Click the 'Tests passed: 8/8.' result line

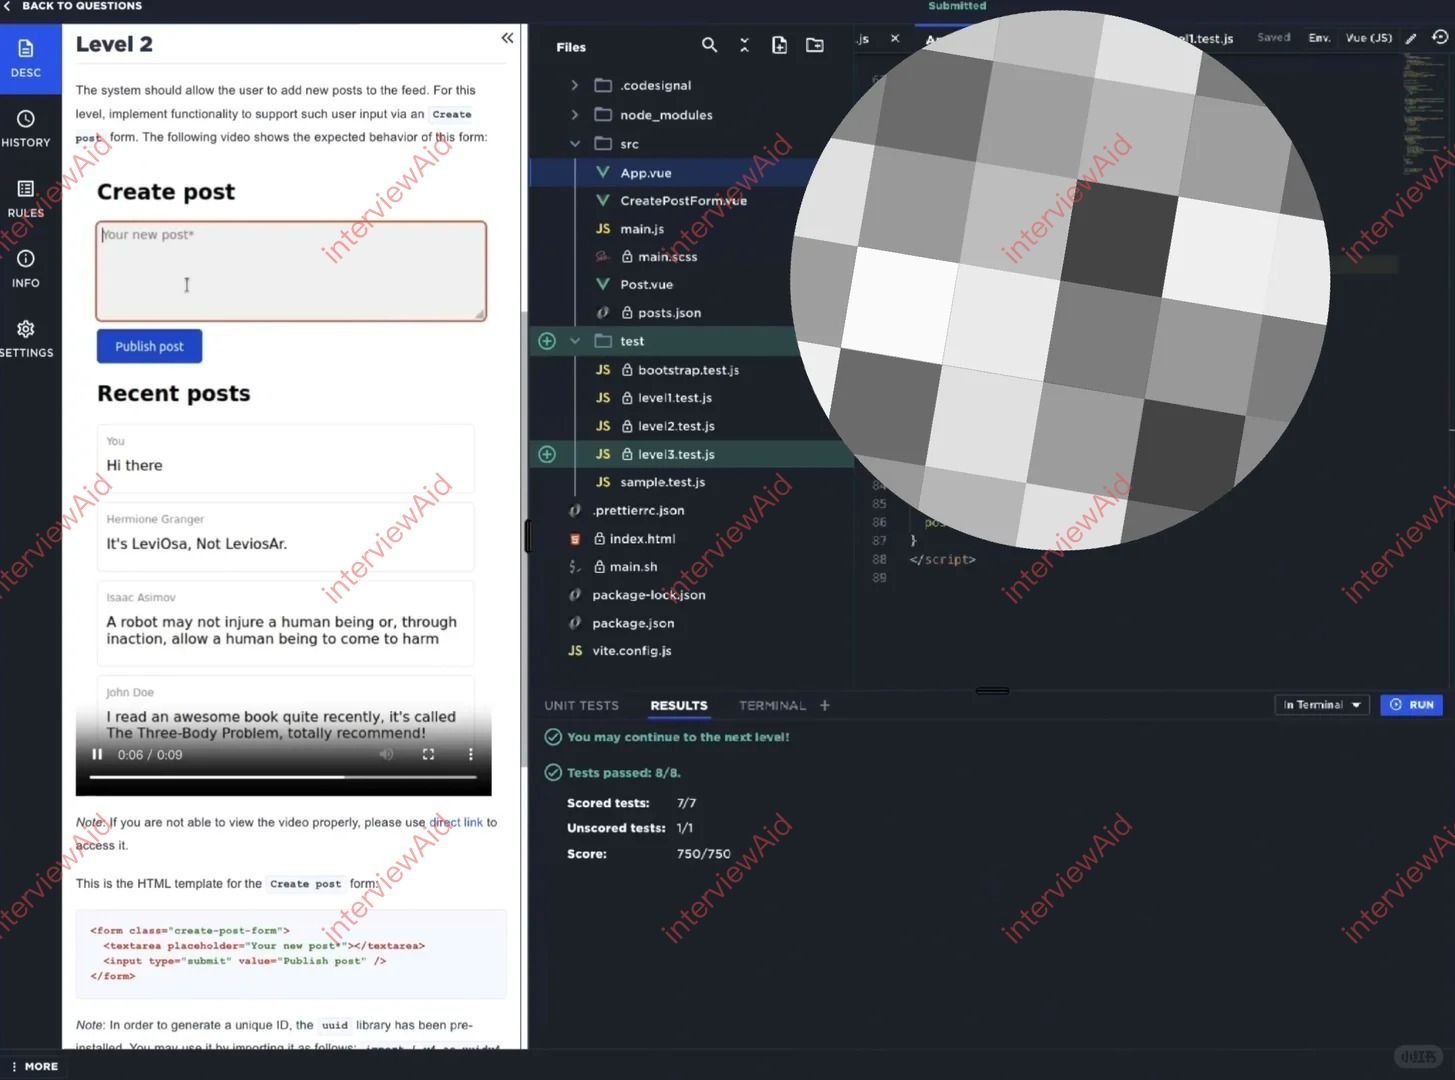(x=624, y=773)
